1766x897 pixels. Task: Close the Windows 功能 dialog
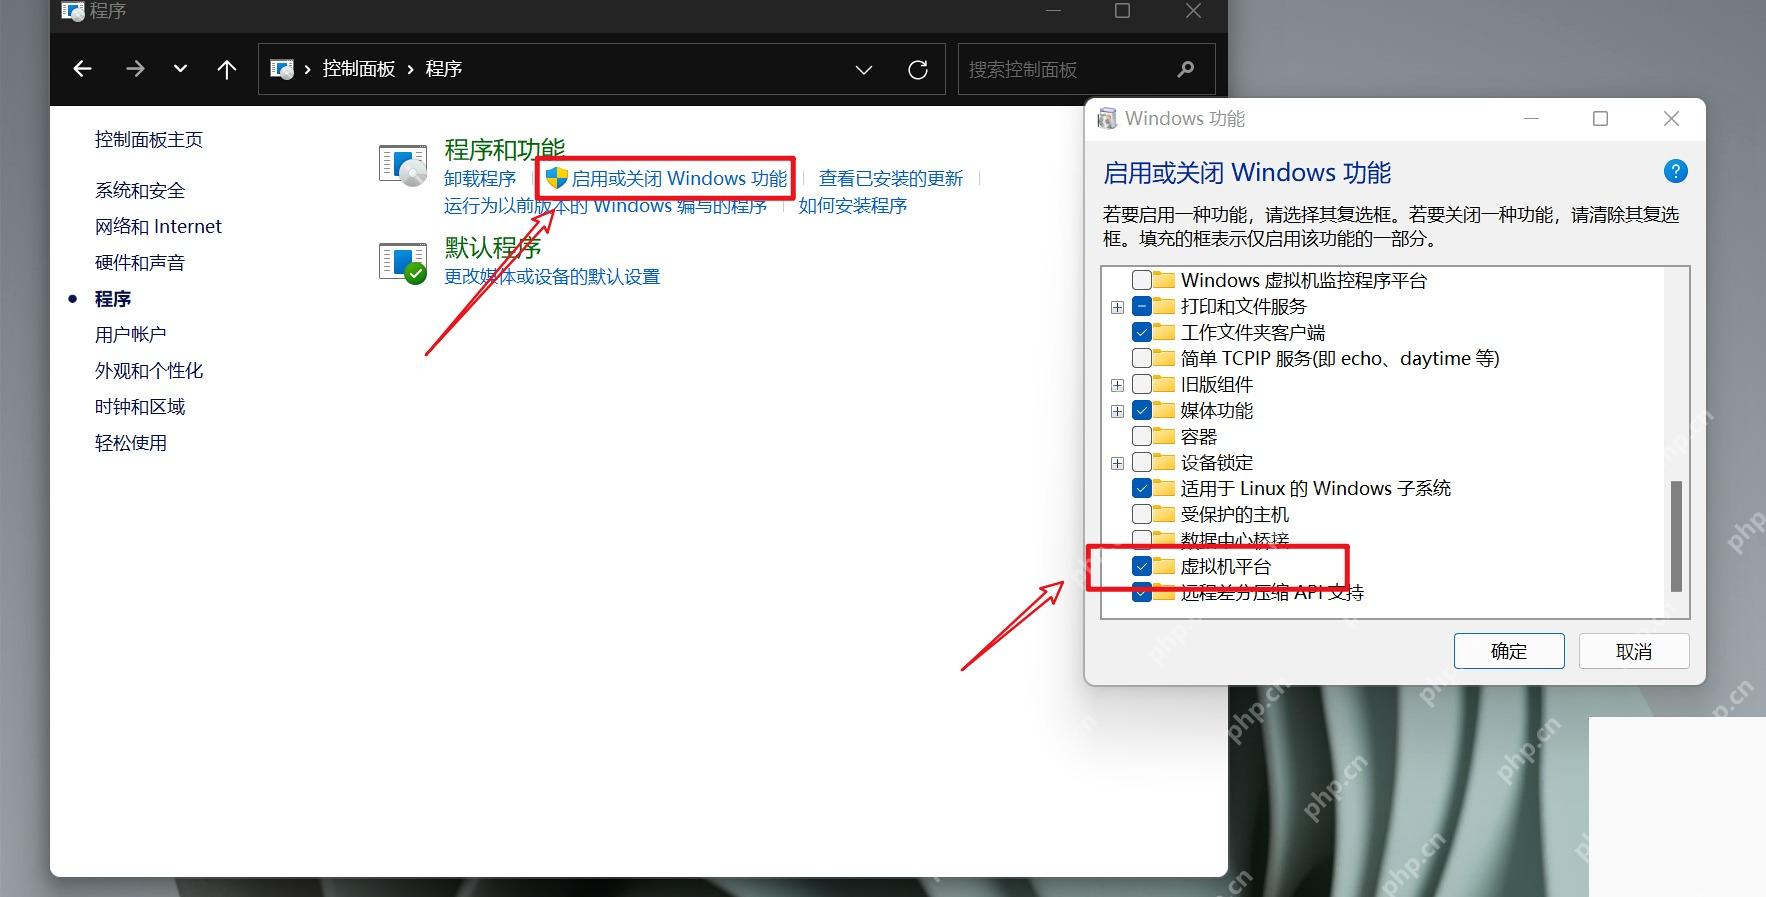(1671, 119)
